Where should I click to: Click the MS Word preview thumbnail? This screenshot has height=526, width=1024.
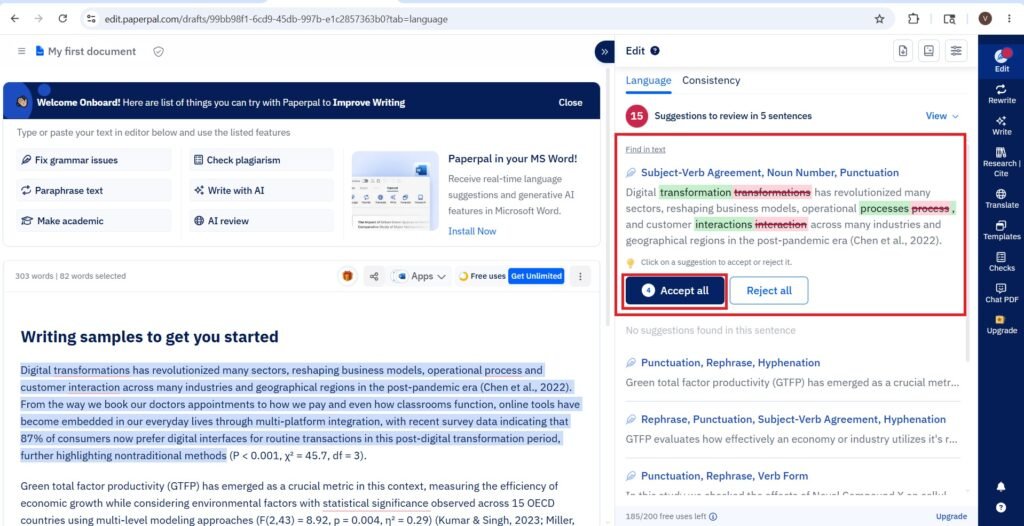[x=395, y=191]
